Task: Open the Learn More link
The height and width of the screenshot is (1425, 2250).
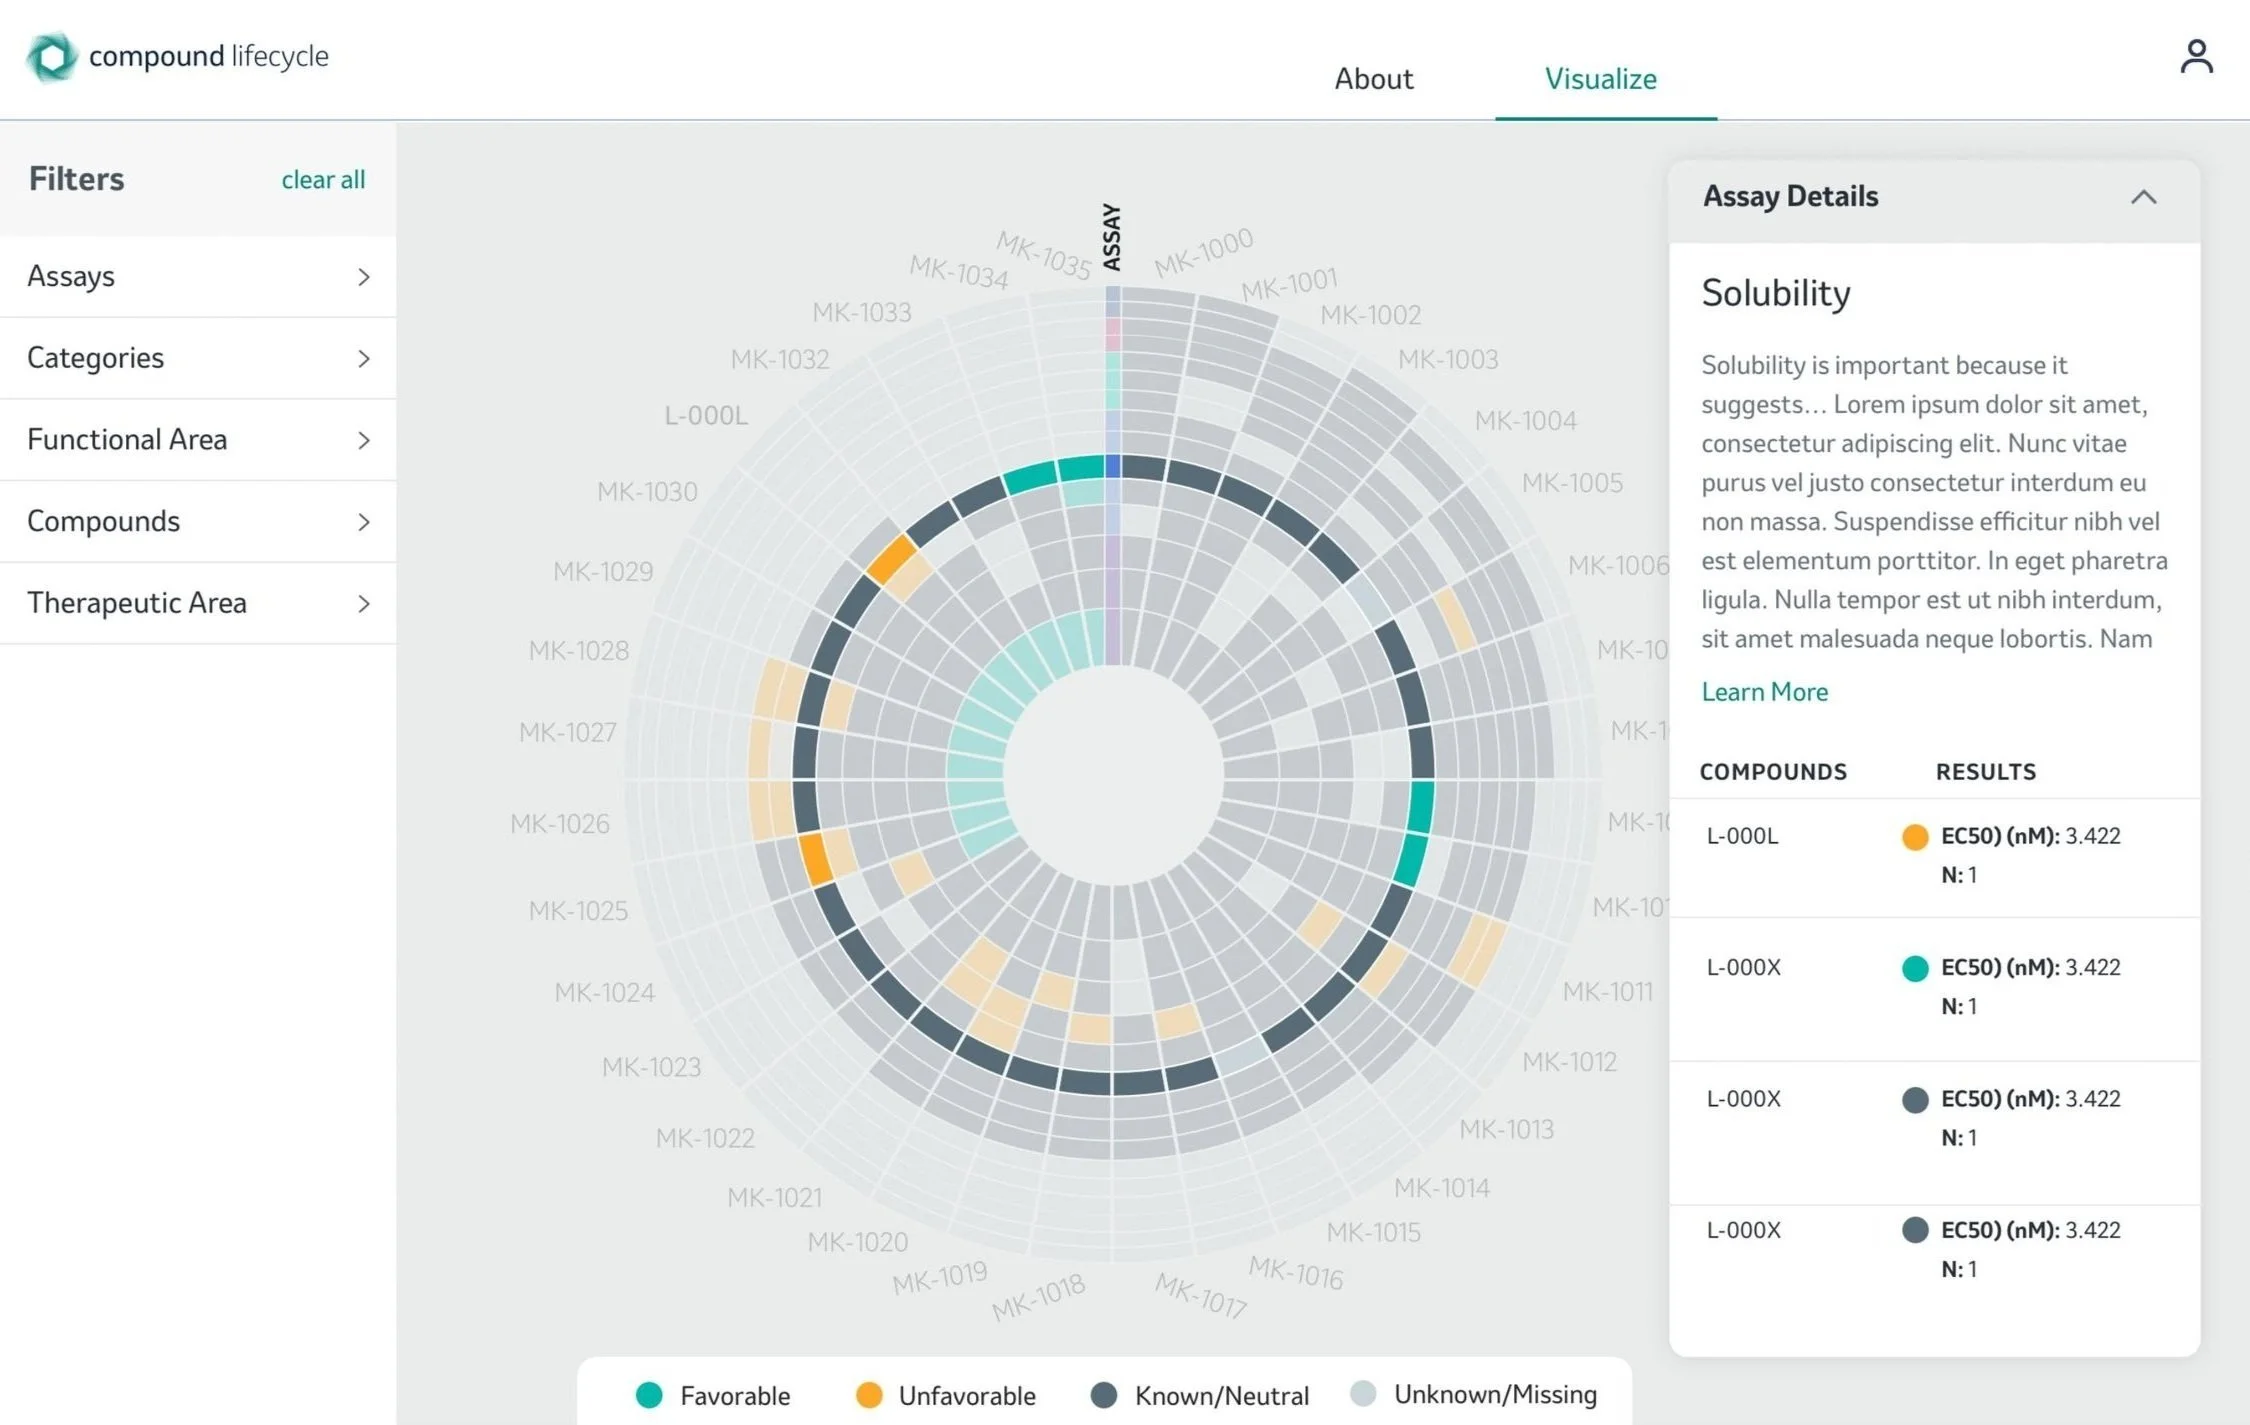Action: pos(1764,692)
